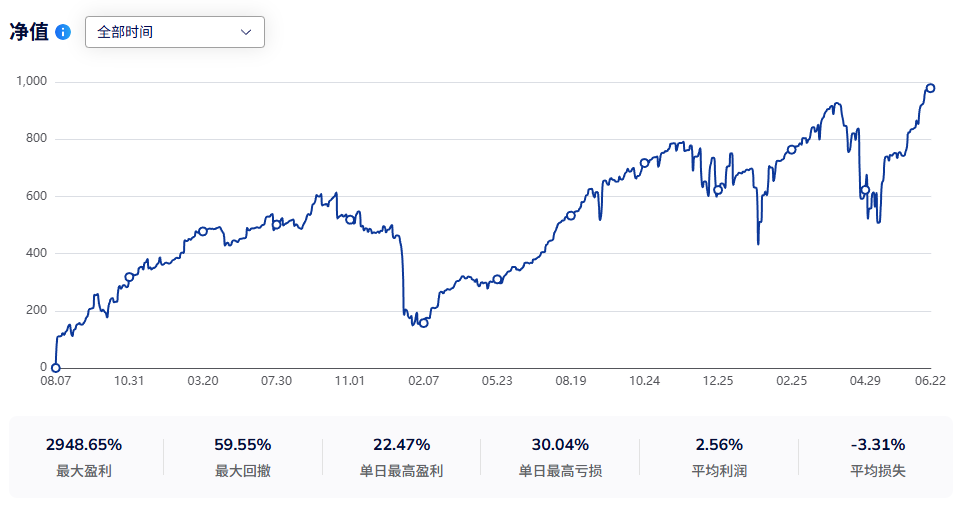Click the 06.22 x-axis date label

931,381
